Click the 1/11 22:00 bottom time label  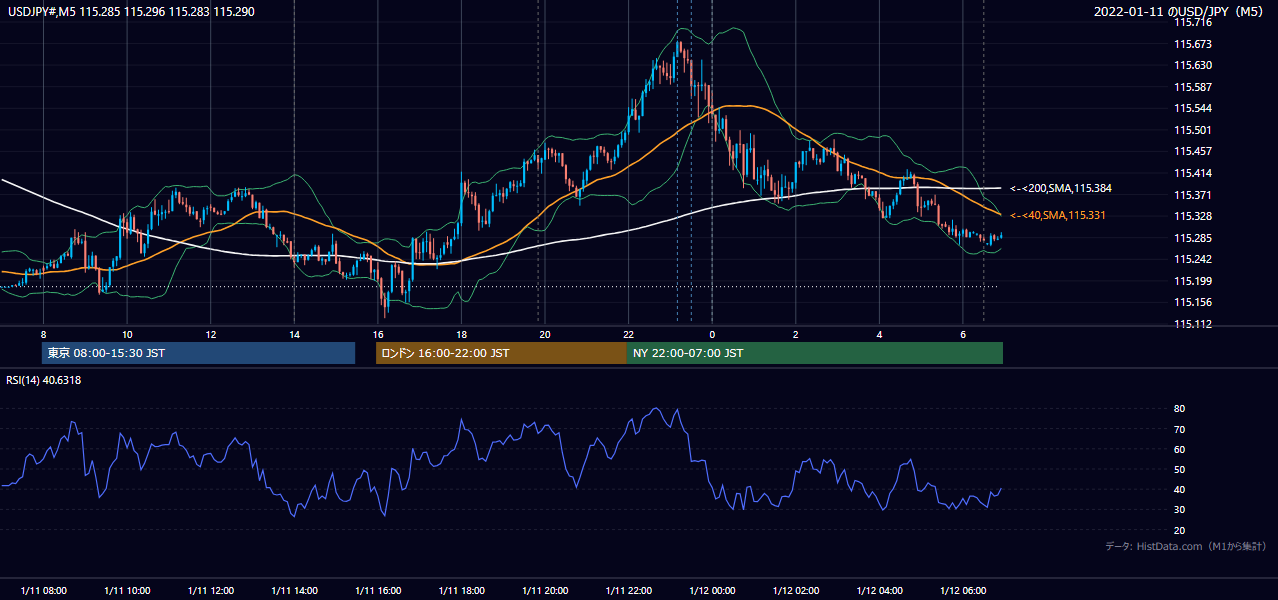628,590
